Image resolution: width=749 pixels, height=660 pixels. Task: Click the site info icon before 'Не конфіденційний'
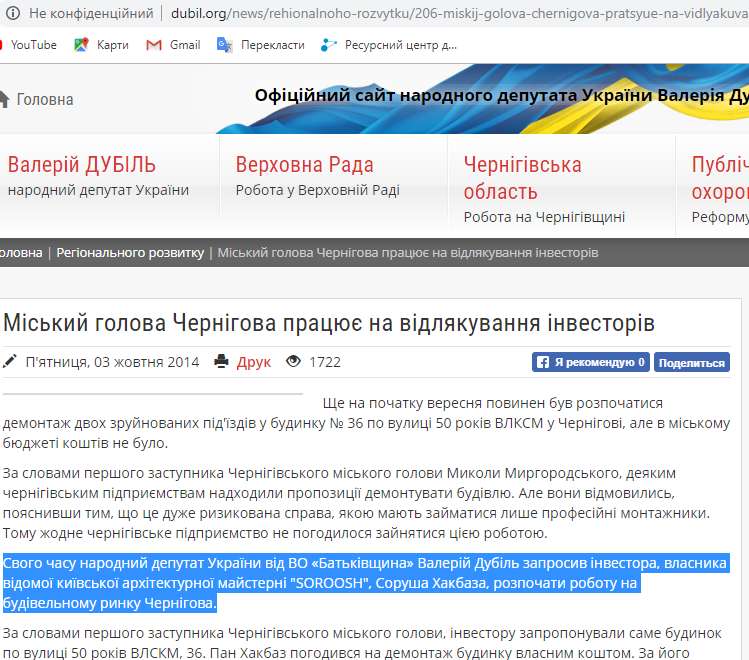(x=13, y=14)
